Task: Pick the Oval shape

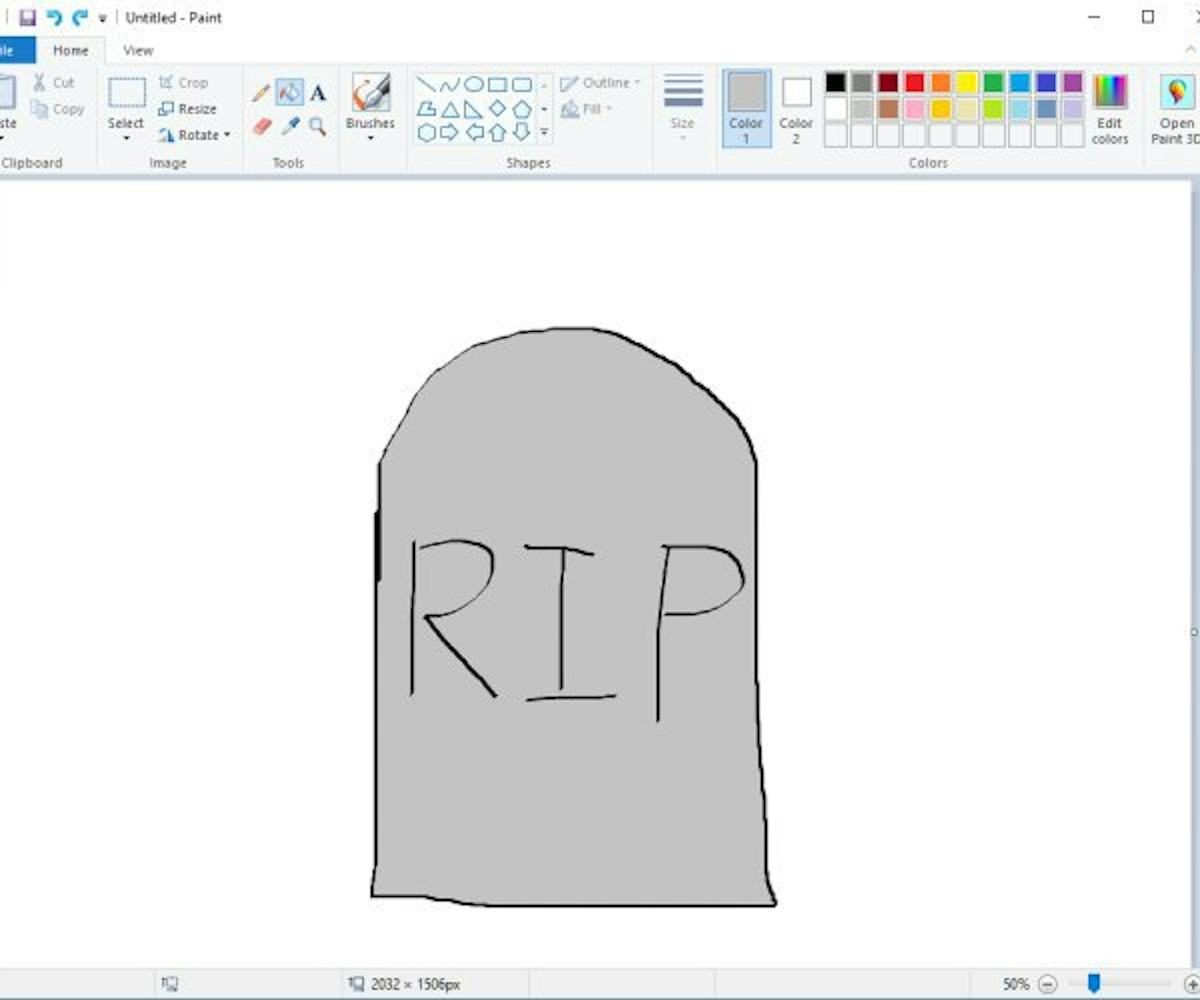Action: click(x=474, y=84)
